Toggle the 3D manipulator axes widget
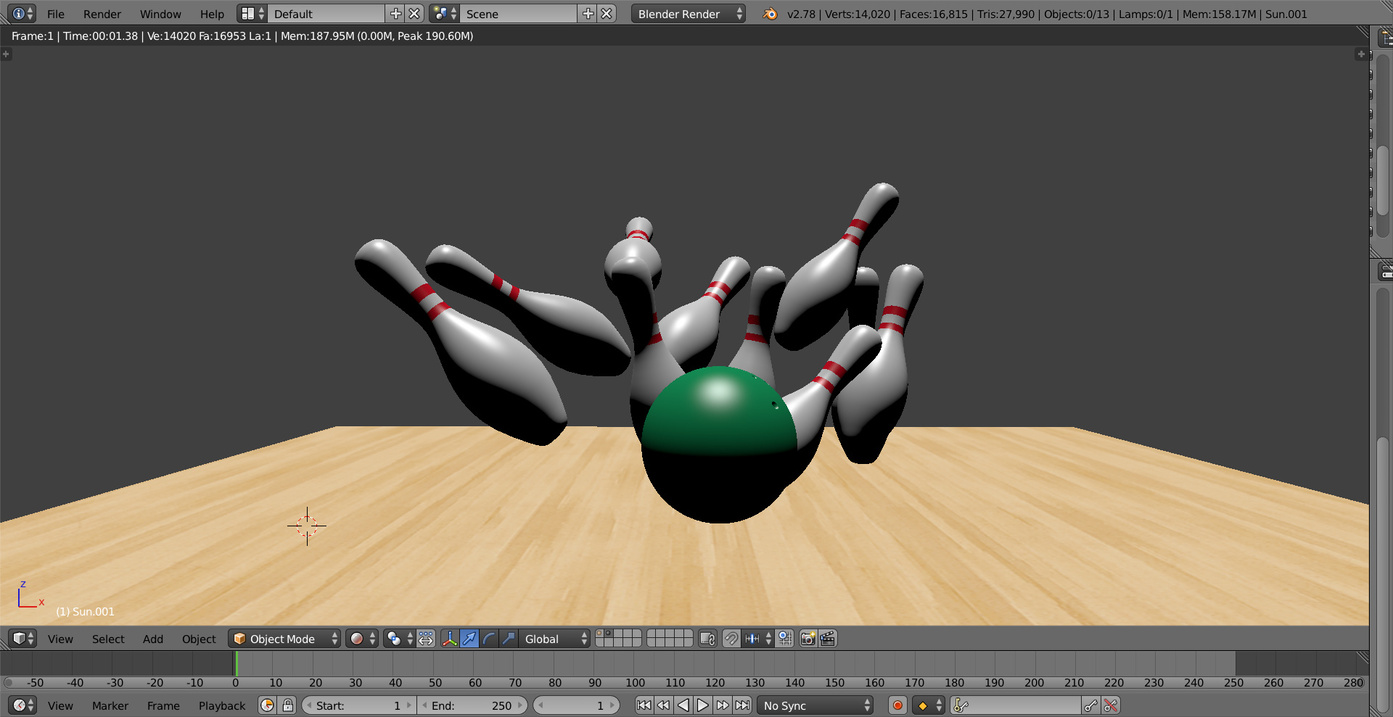The image size is (1393, 717). coord(449,639)
